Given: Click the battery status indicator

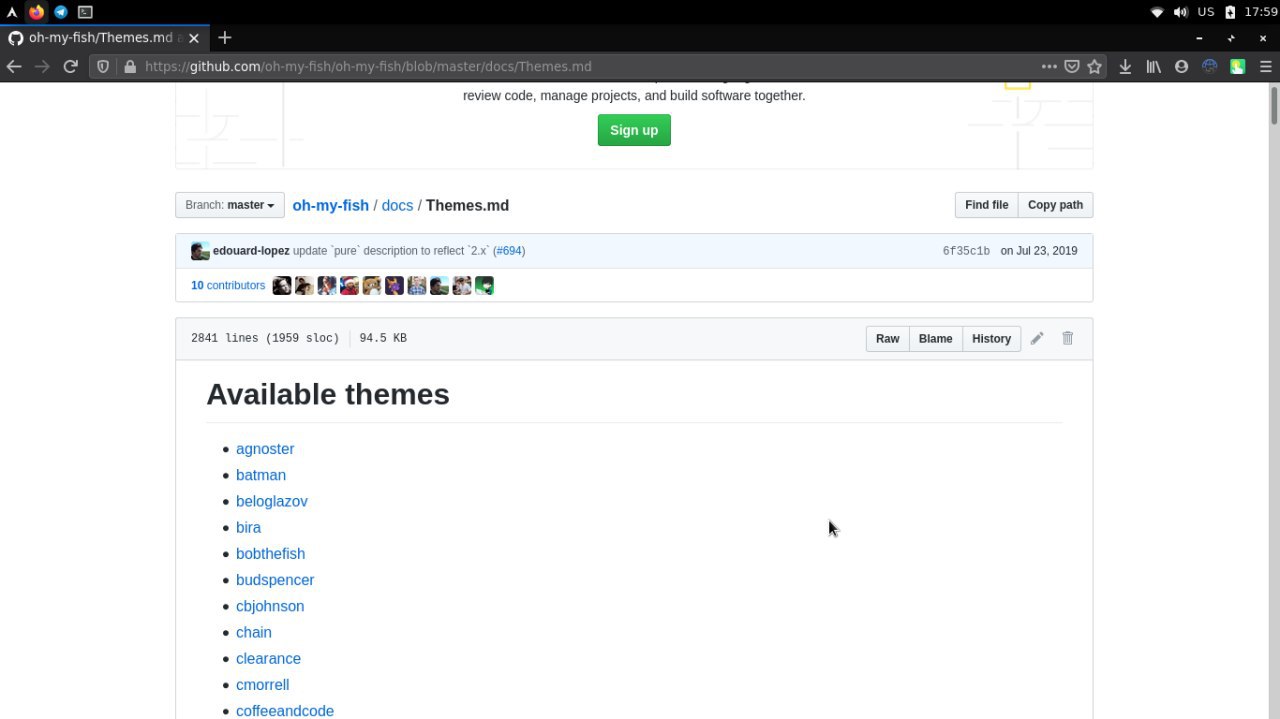Looking at the screenshot, I should pyautogui.click(x=1230, y=12).
